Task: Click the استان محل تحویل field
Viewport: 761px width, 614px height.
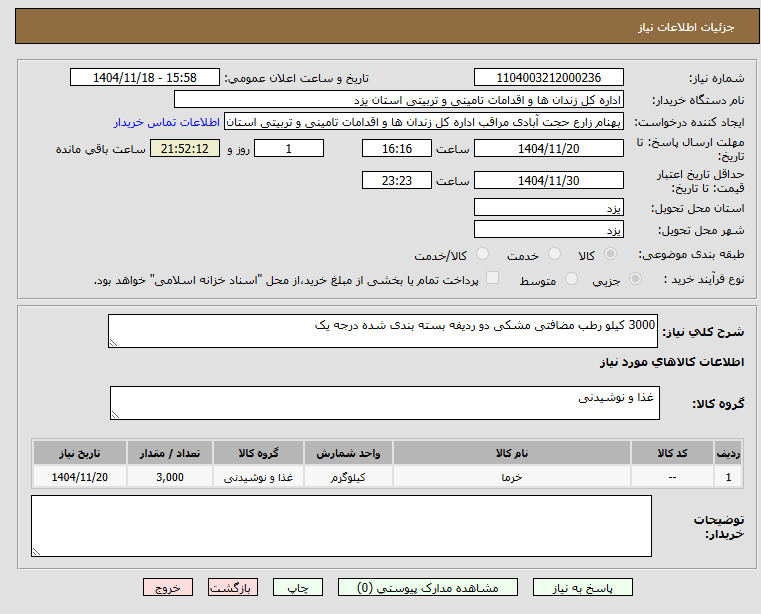Action: click(x=548, y=207)
